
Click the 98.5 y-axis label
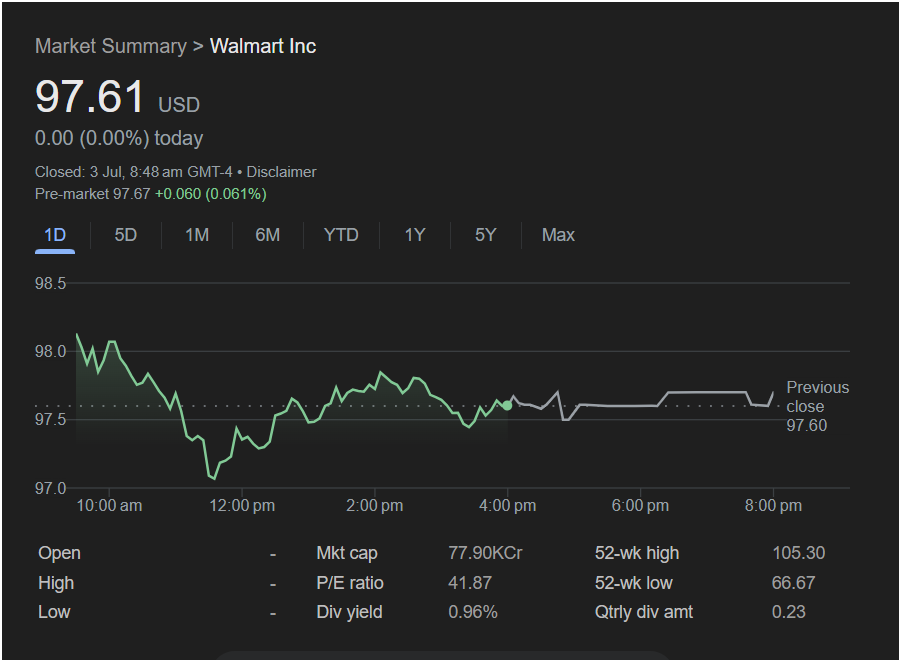tap(51, 283)
